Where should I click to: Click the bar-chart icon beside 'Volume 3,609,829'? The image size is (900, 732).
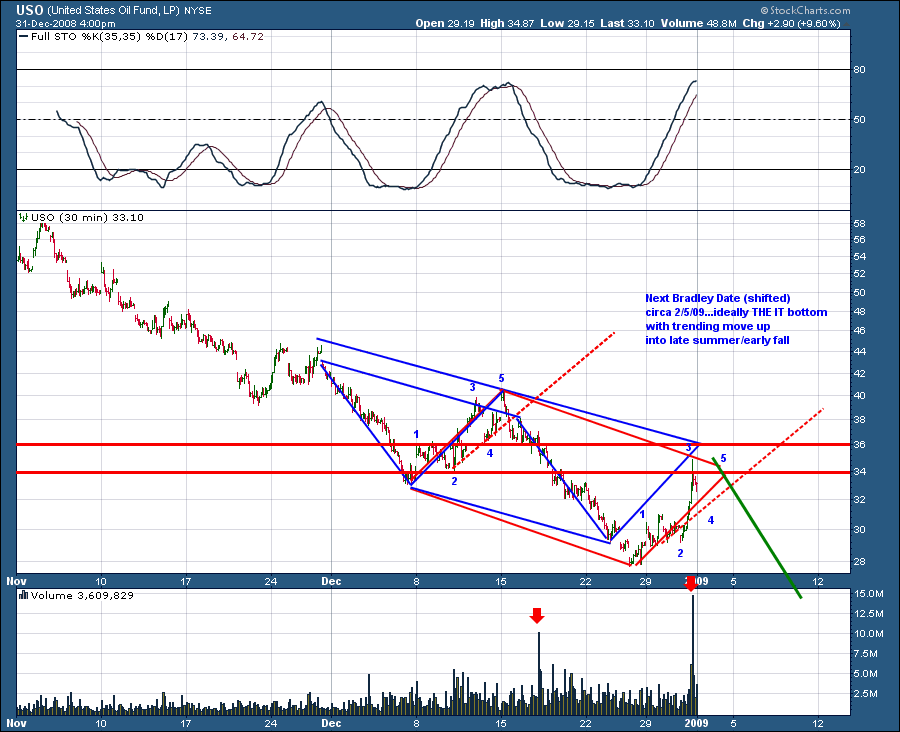23,595
